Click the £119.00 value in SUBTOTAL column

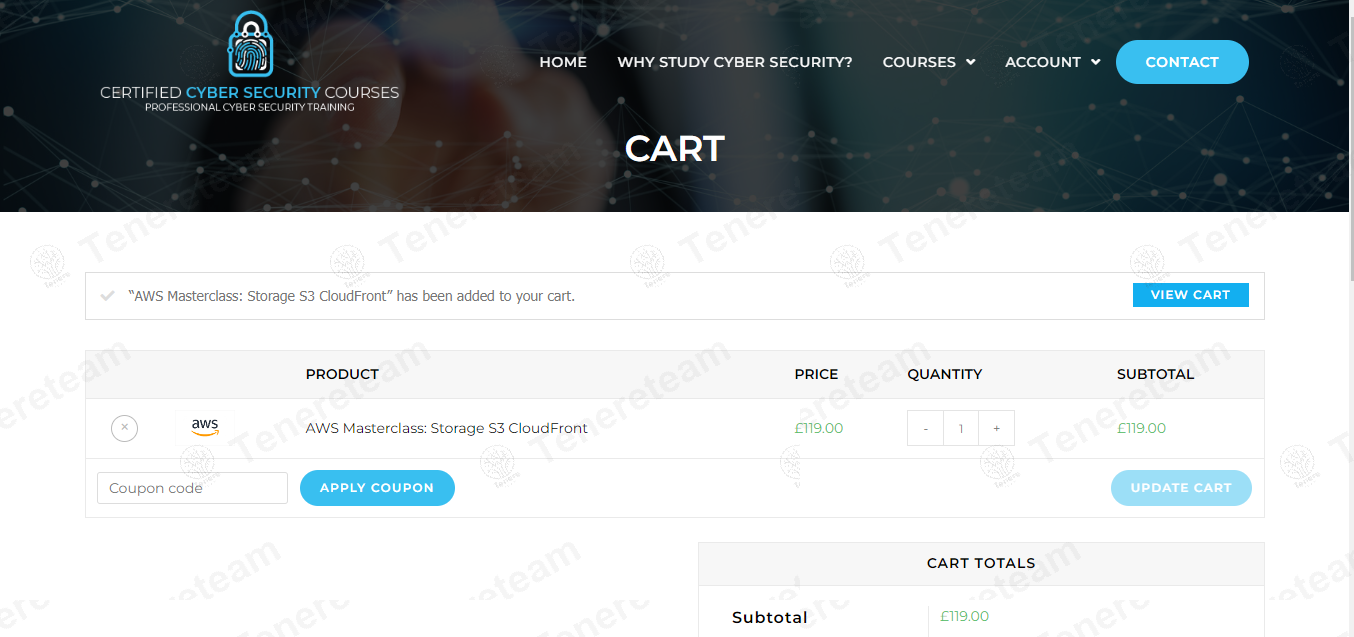pos(1142,428)
